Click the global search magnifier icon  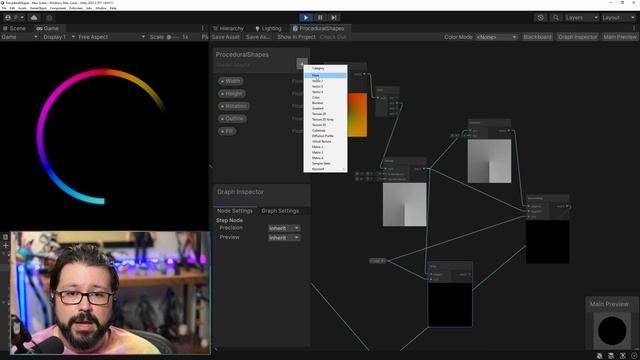click(556, 18)
